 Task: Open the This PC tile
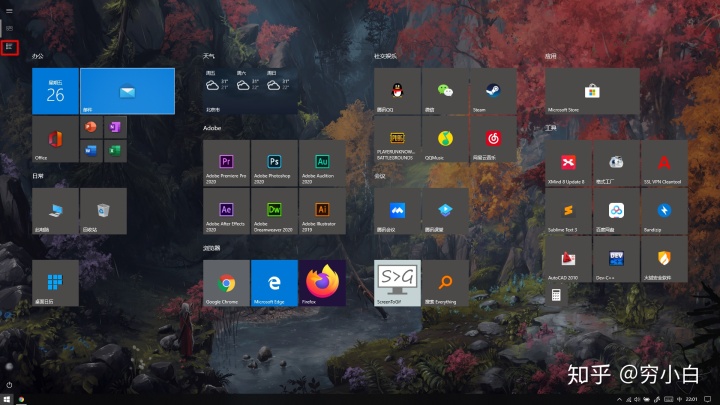pyautogui.click(x=55, y=211)
